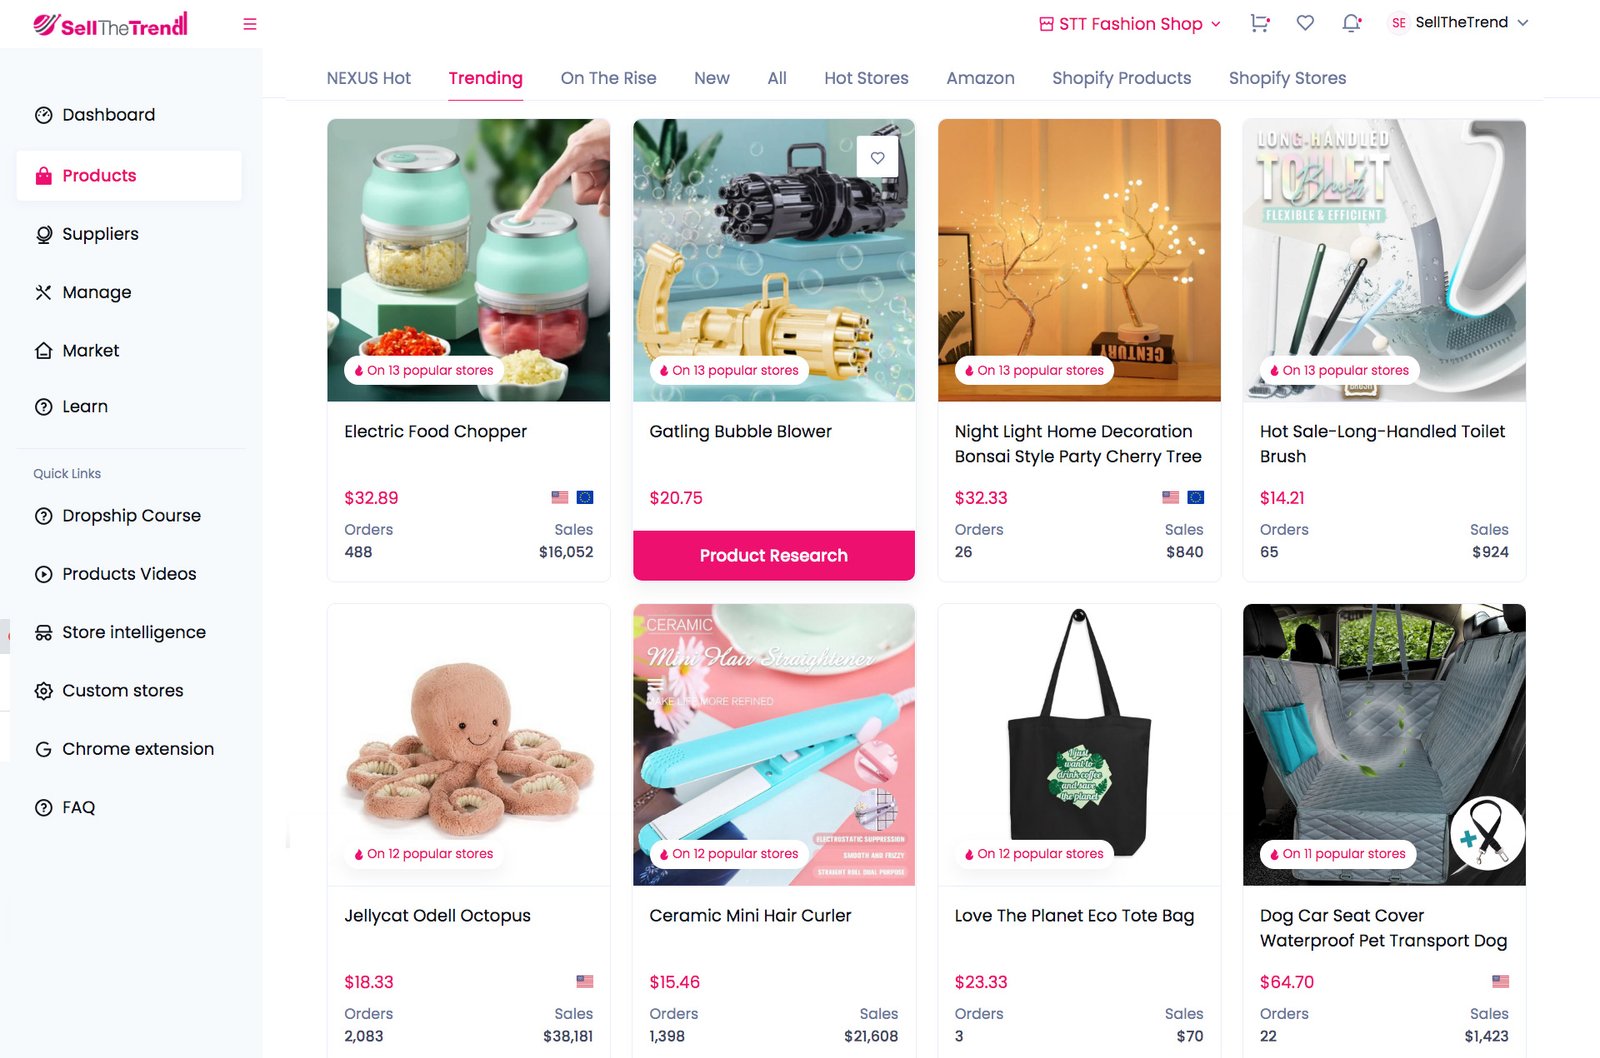Image resolution: width=1600 pixels, height=1058 pixels.
Task: Click the Chrome extension G icon
Action: [43, 749]
